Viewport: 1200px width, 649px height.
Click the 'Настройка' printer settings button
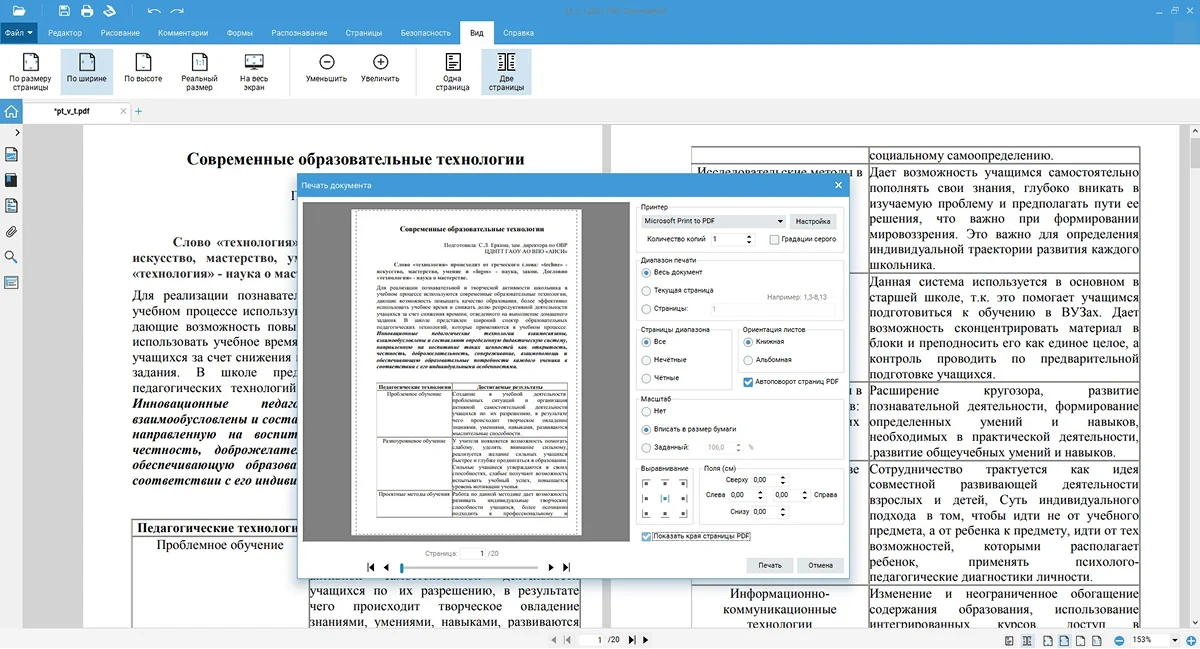tap(813, 221)
